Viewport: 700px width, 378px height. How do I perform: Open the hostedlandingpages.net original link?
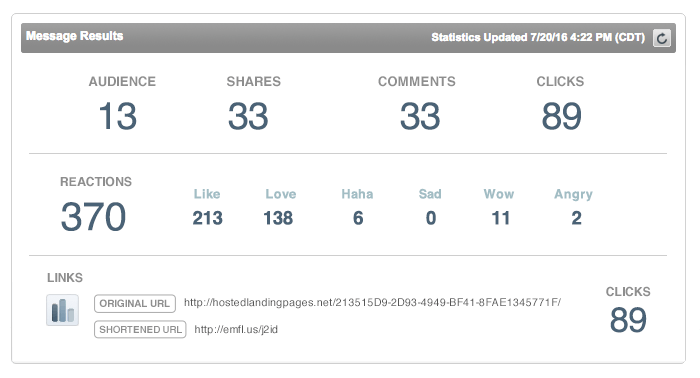point(372,303)
